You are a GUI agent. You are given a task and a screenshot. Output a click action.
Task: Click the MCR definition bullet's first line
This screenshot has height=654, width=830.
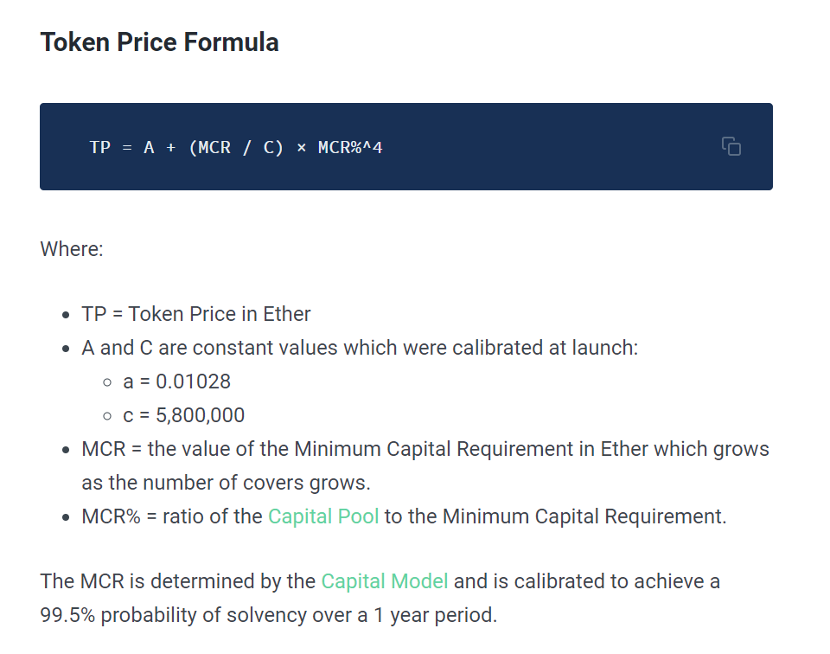[x=425, y=449]
